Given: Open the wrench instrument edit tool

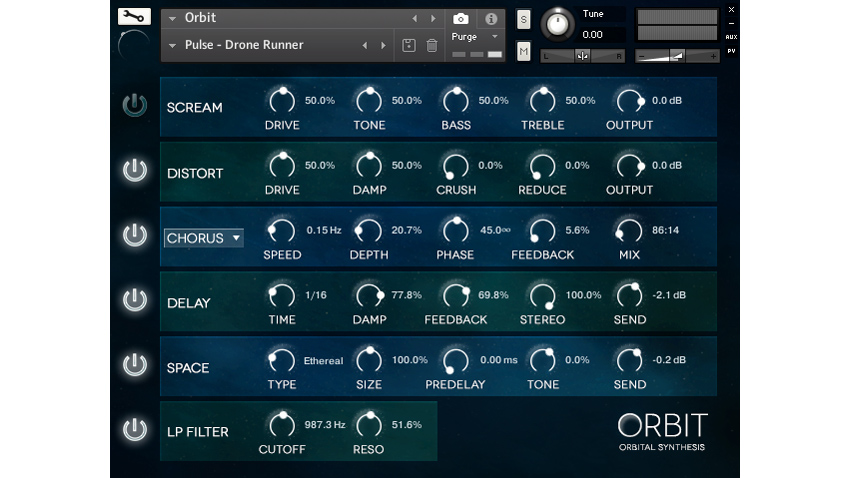Looking at the screenshot, I should tap(134, 16).
